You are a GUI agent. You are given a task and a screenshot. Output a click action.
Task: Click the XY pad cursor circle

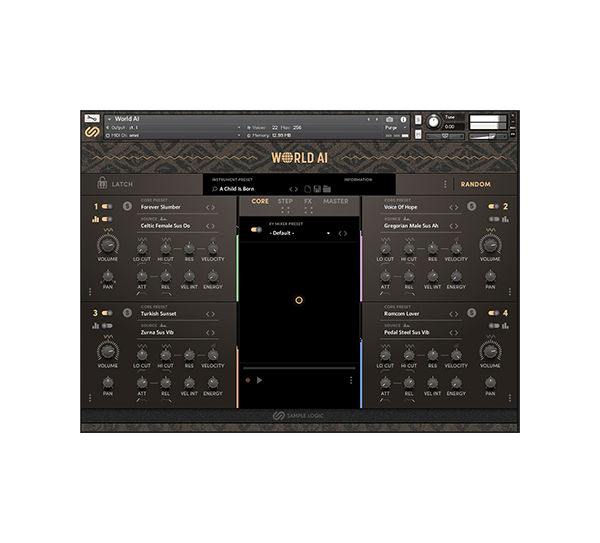tap(299, 300)
